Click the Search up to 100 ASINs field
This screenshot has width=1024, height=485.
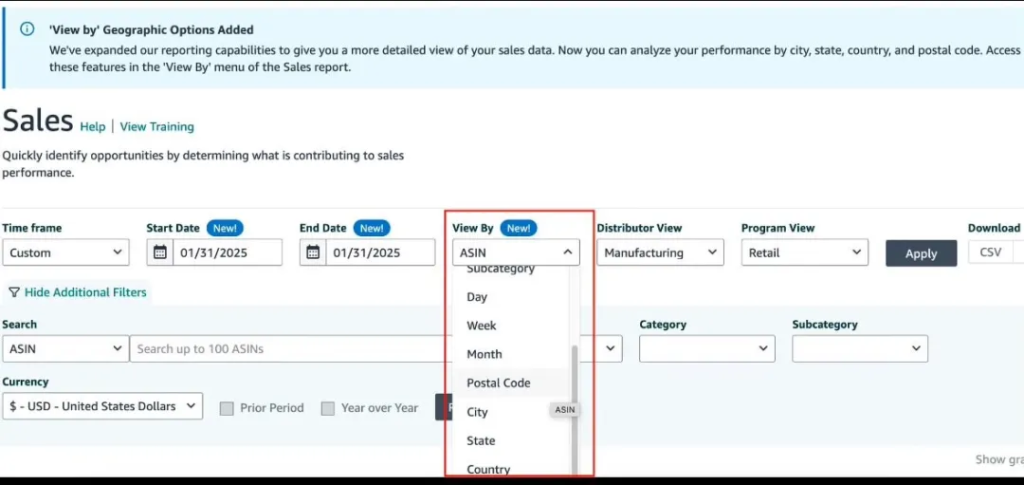(285, 349)
